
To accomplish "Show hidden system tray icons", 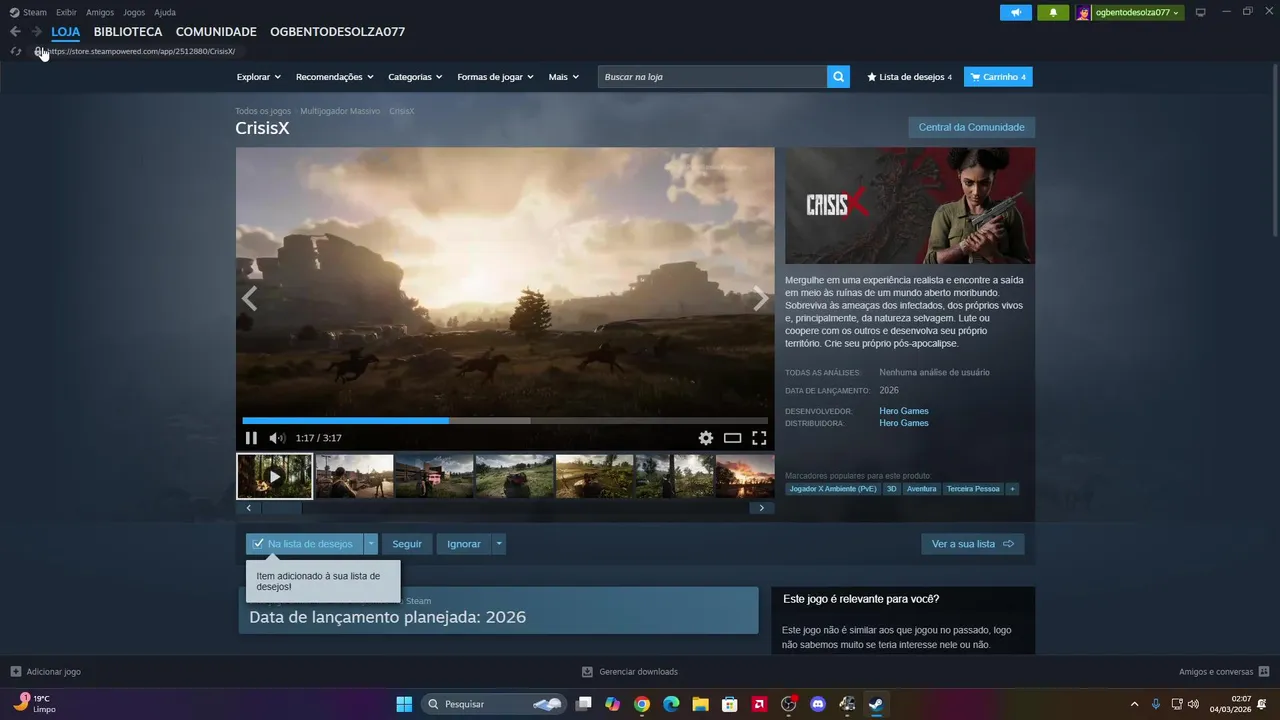I will (1134, 704).
